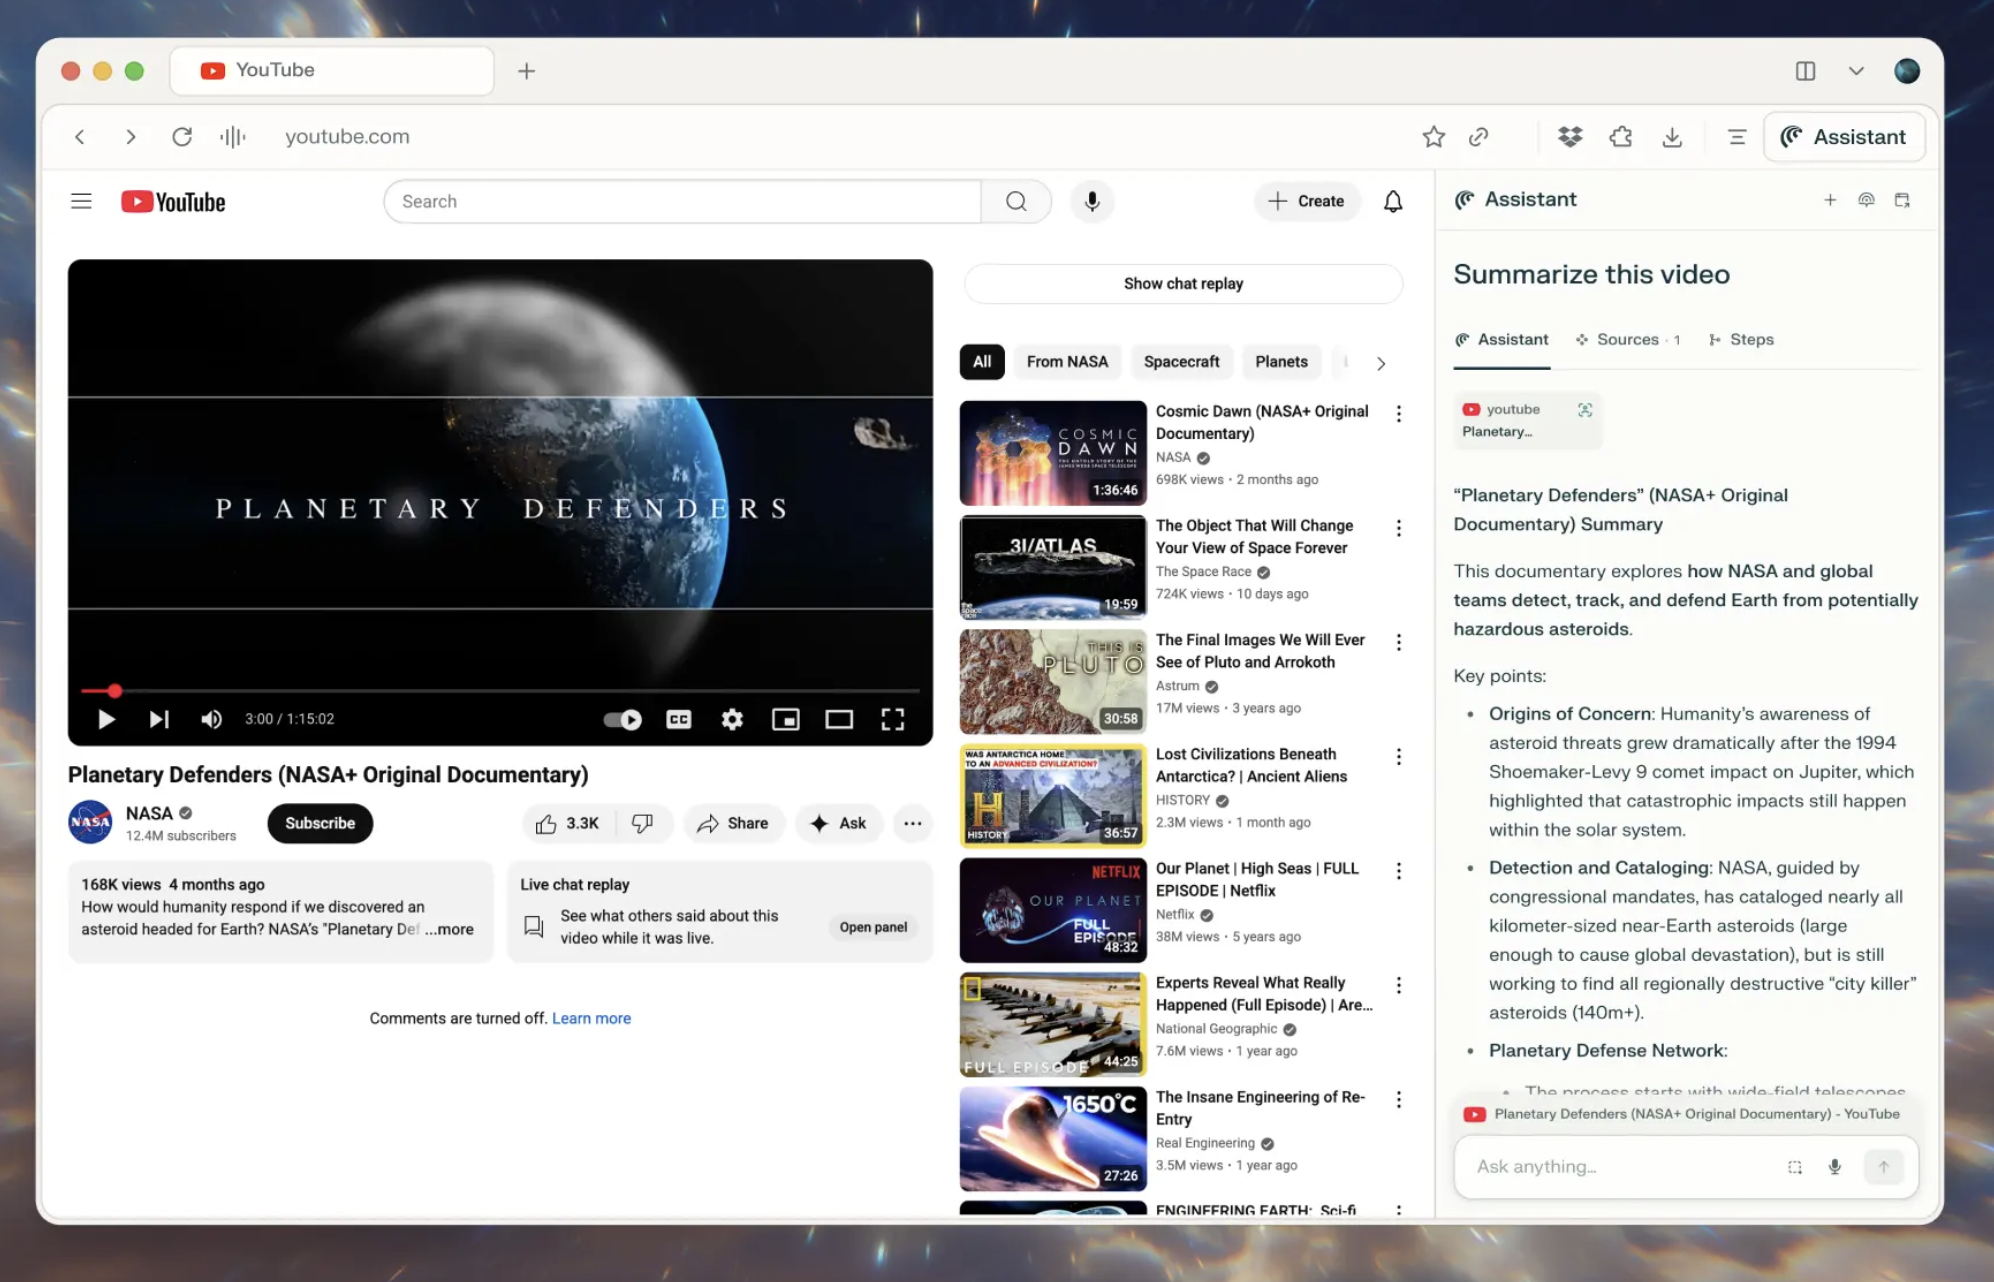Open options menu for Cosmic Dawn video
1994x1282 pixels.
click(1398, 413)
